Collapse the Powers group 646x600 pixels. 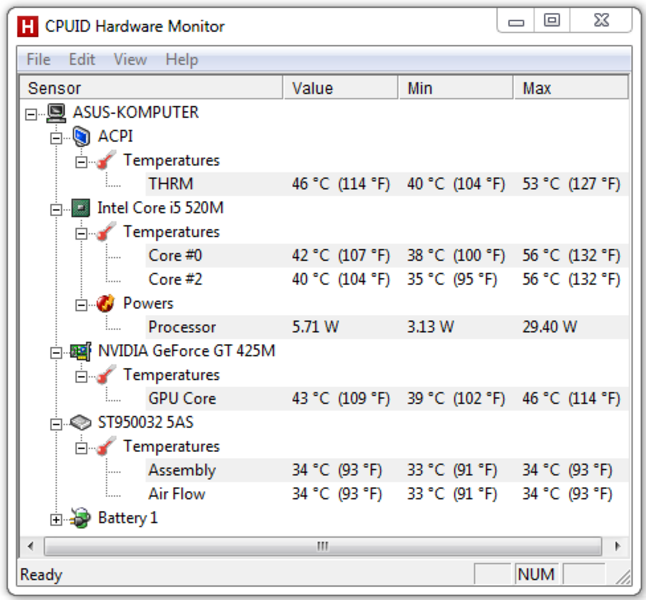81,305
